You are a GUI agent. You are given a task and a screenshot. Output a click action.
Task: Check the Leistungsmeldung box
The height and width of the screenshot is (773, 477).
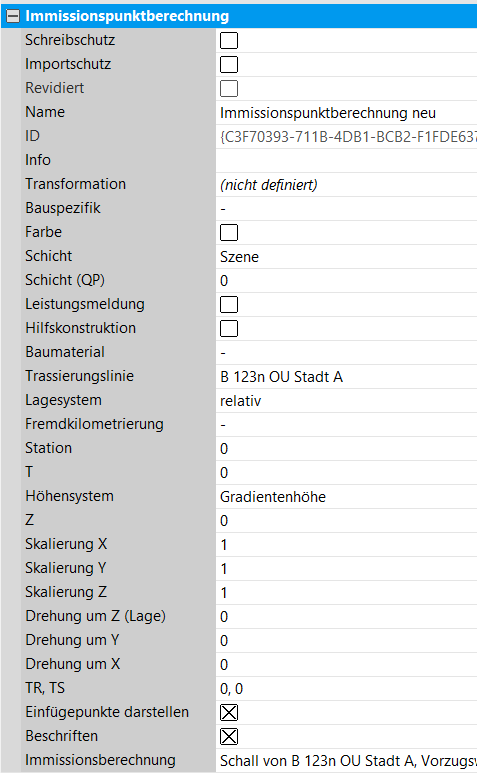tap(229, 305)
